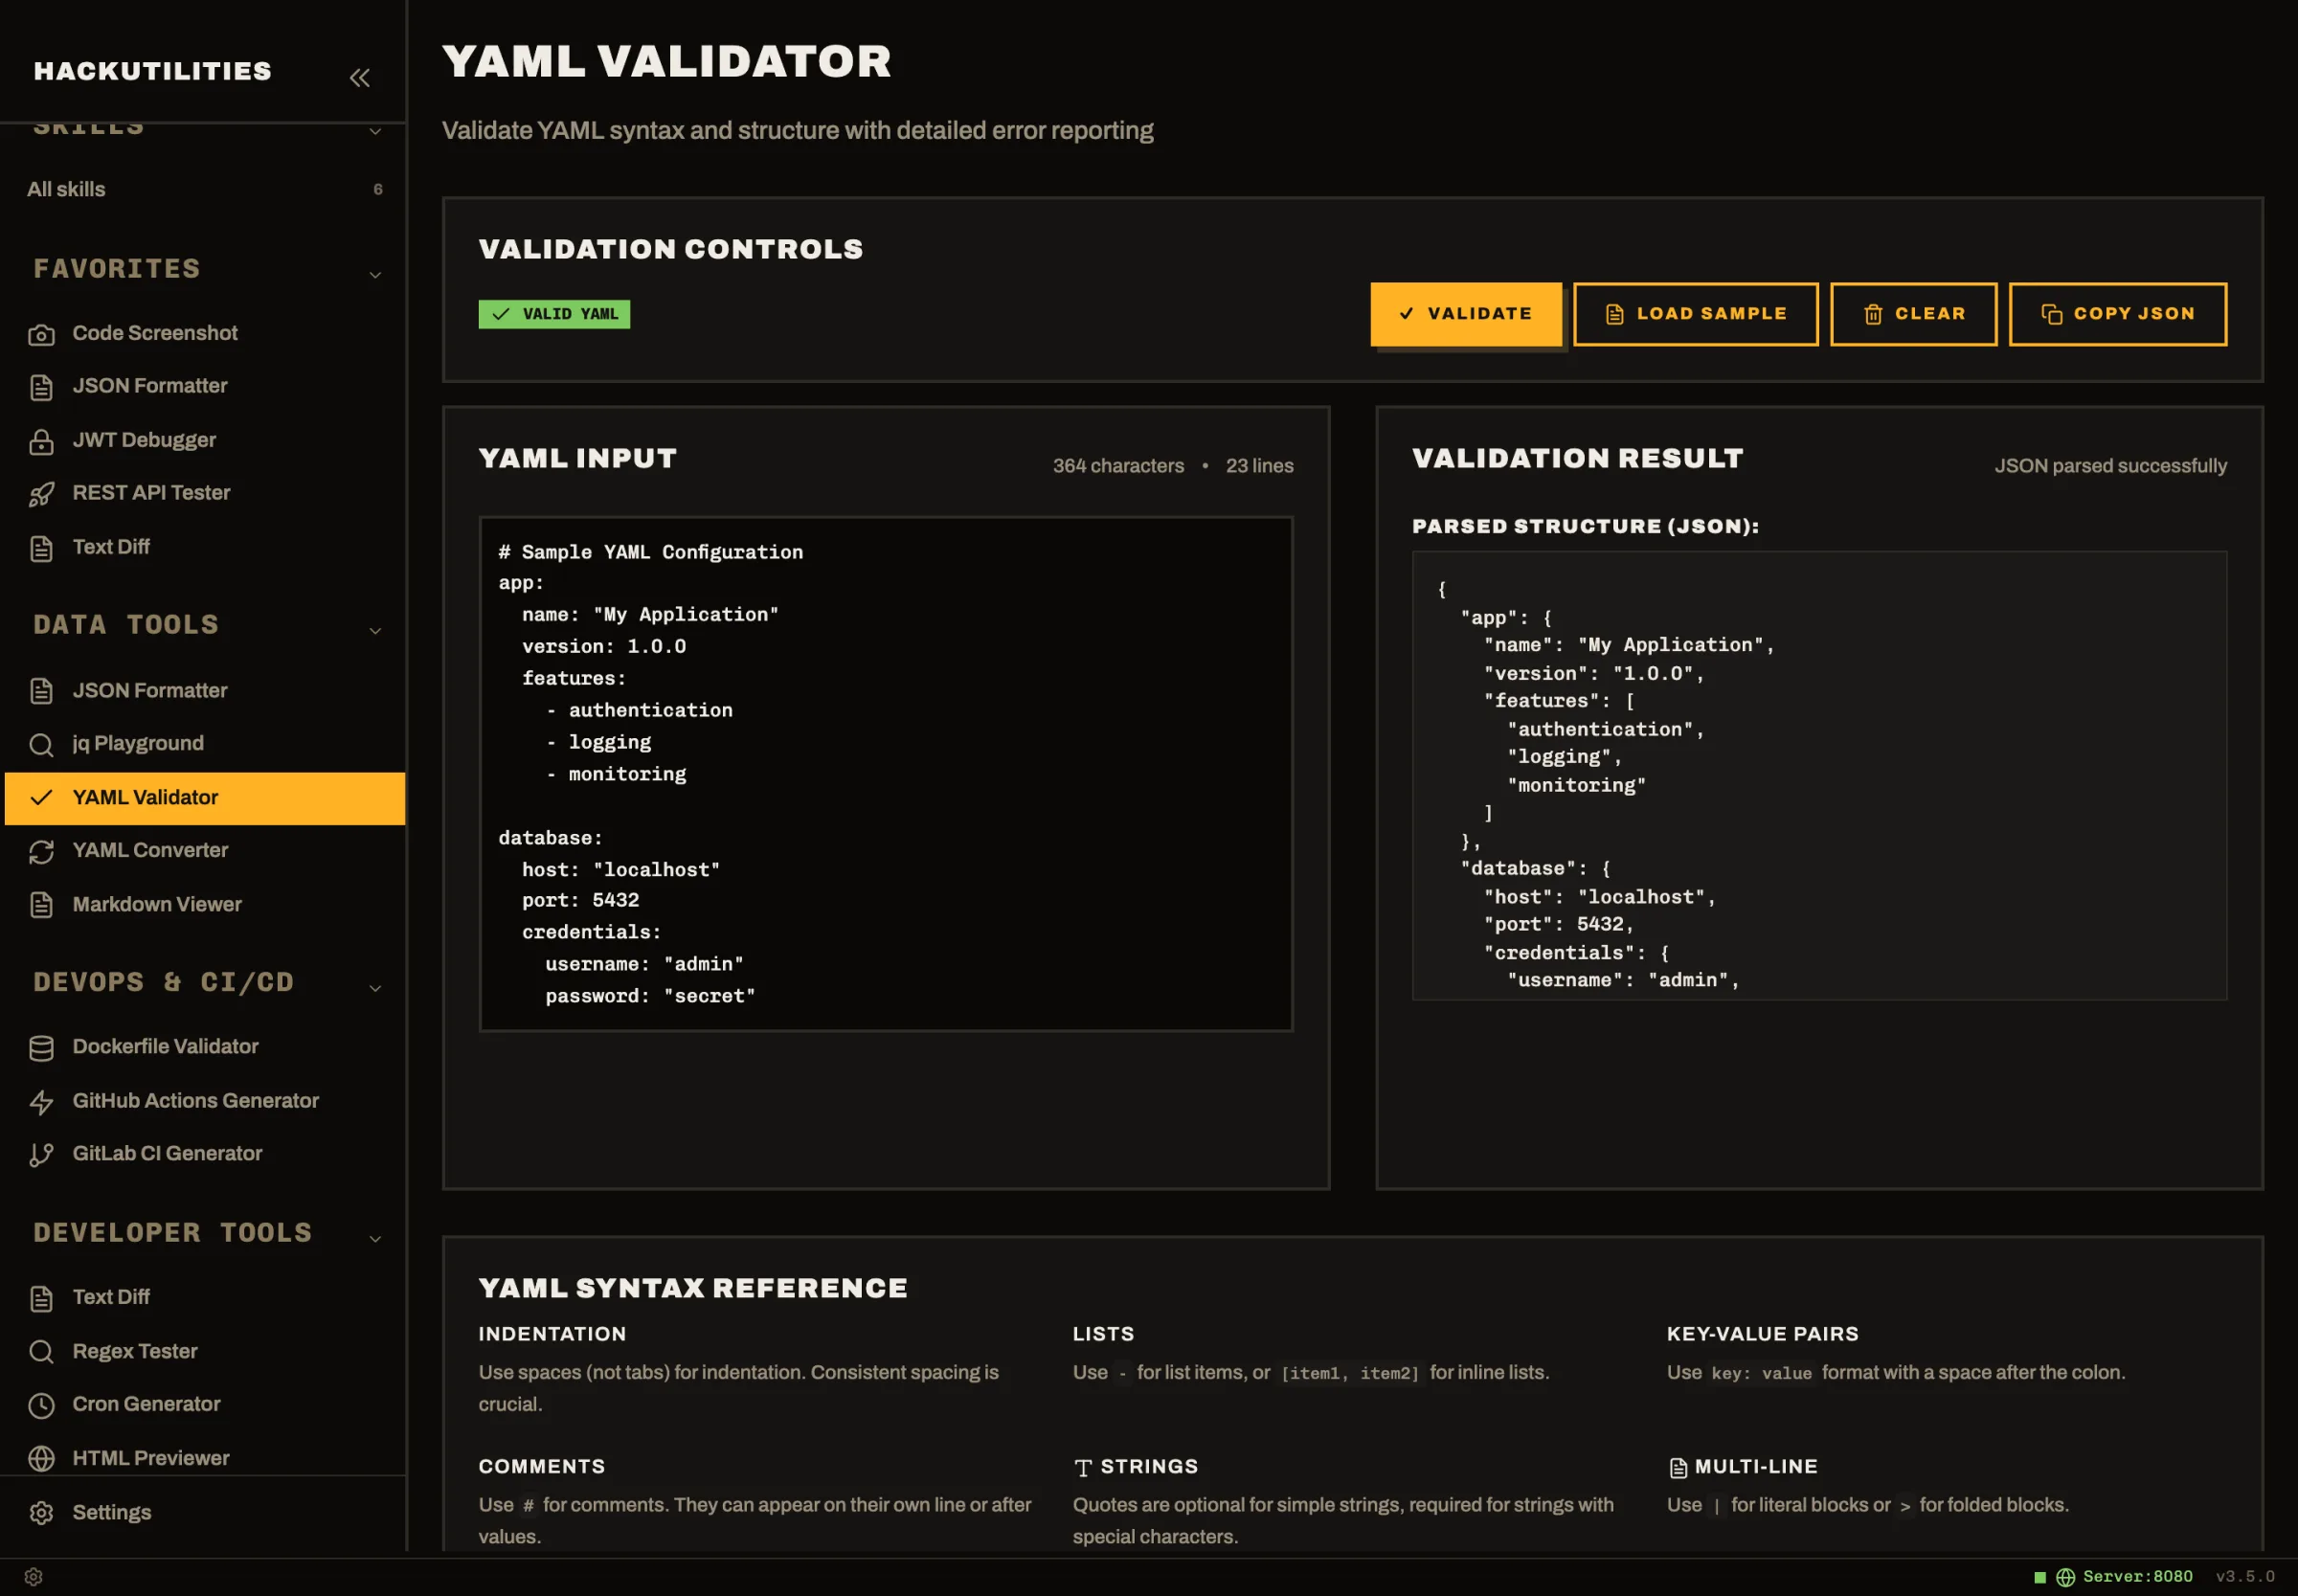The height and width of the screenshot is (1596, 2298).
Task: Click the Code Screenshot camera icon
Action: tap(41, 334)
